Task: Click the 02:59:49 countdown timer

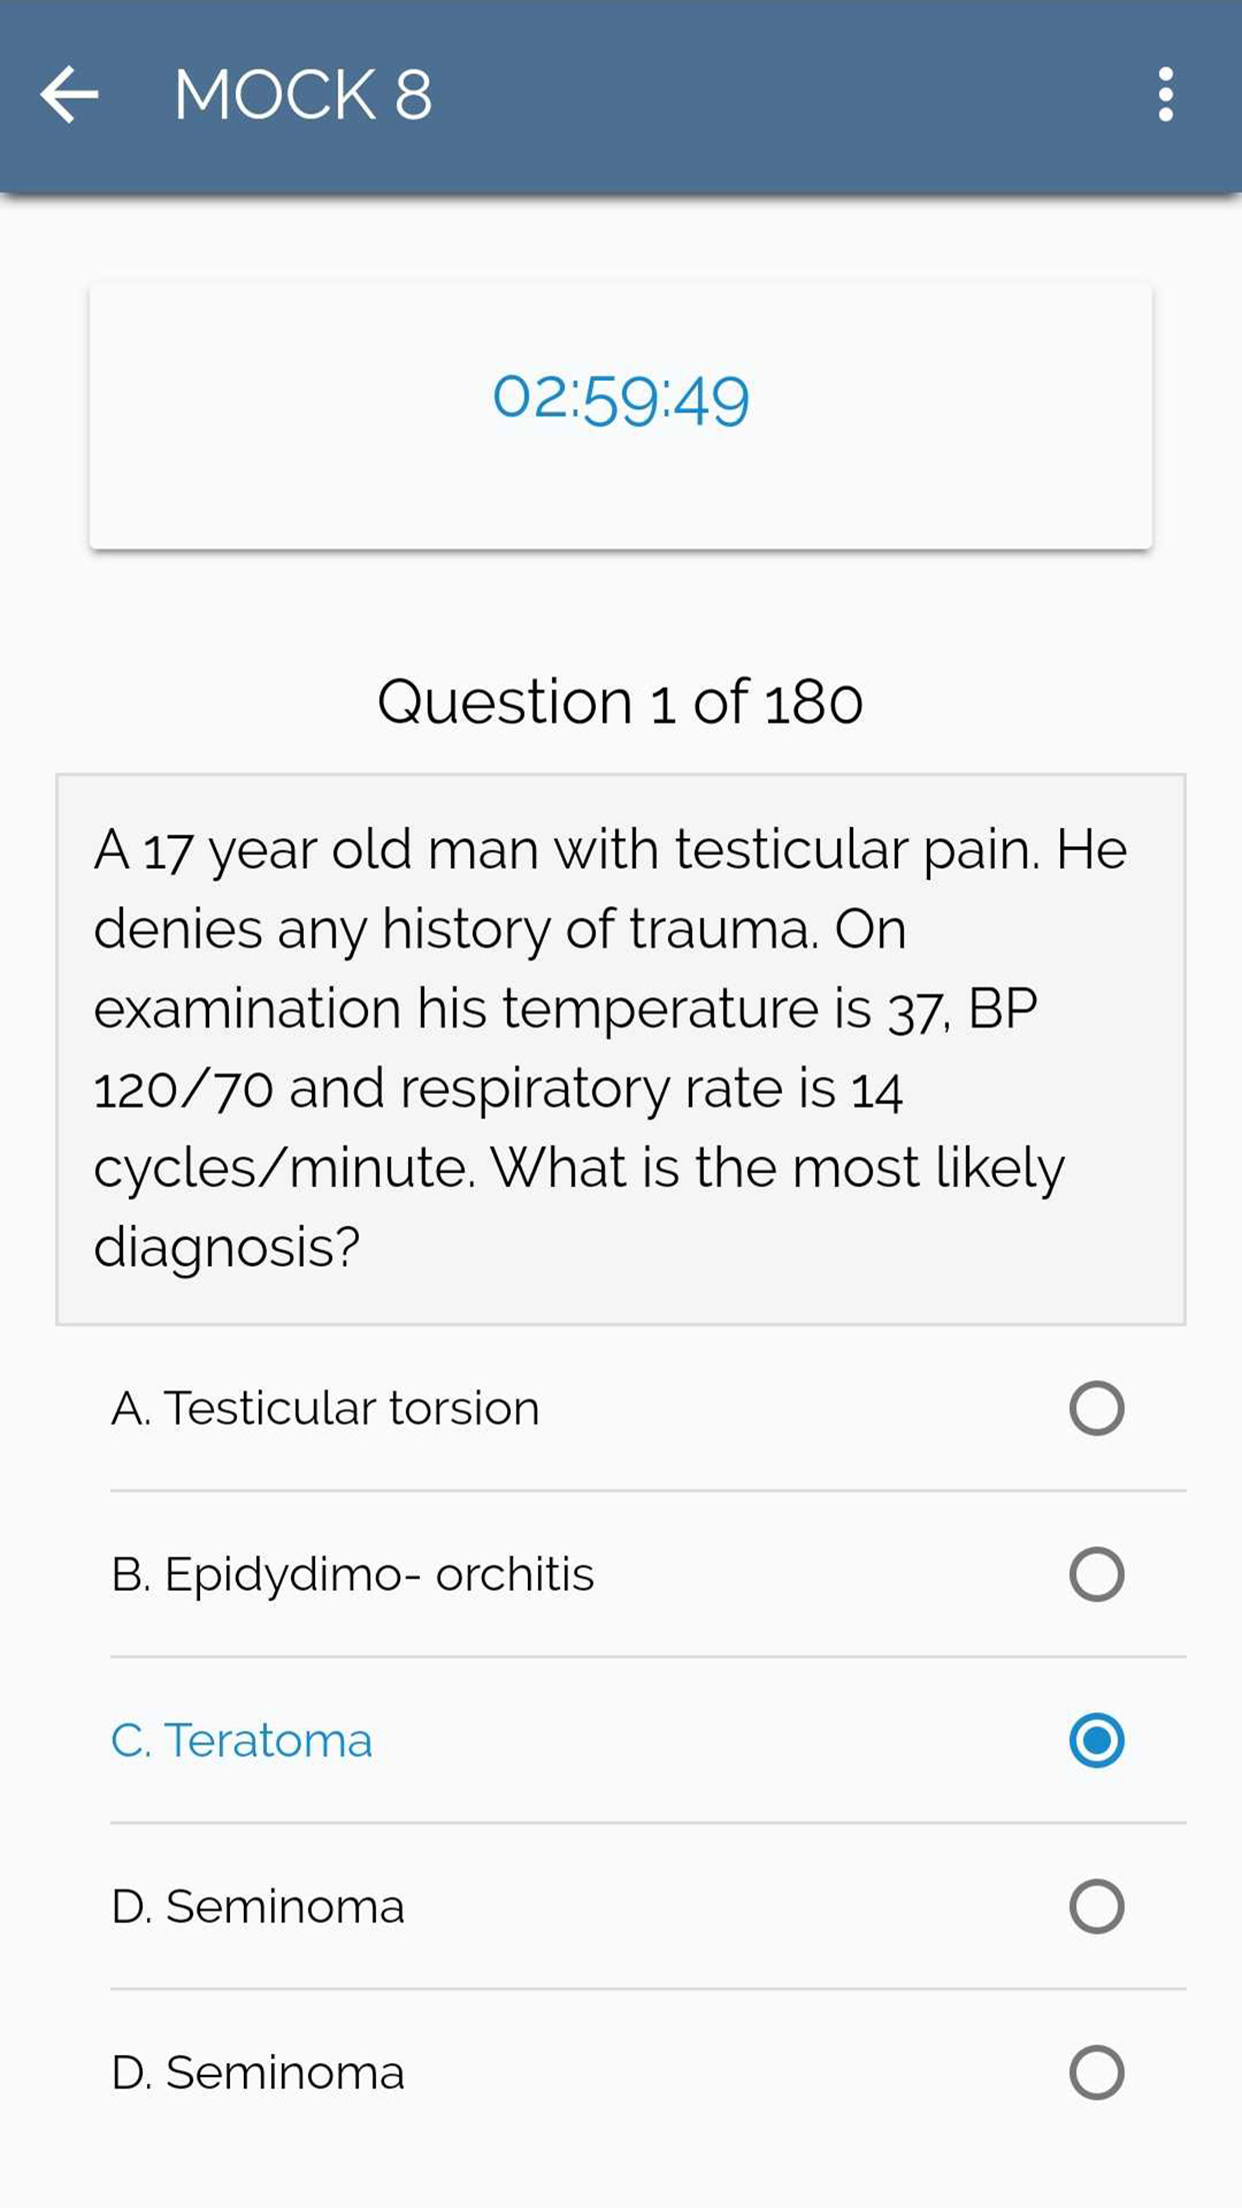Action: point(620,399)
